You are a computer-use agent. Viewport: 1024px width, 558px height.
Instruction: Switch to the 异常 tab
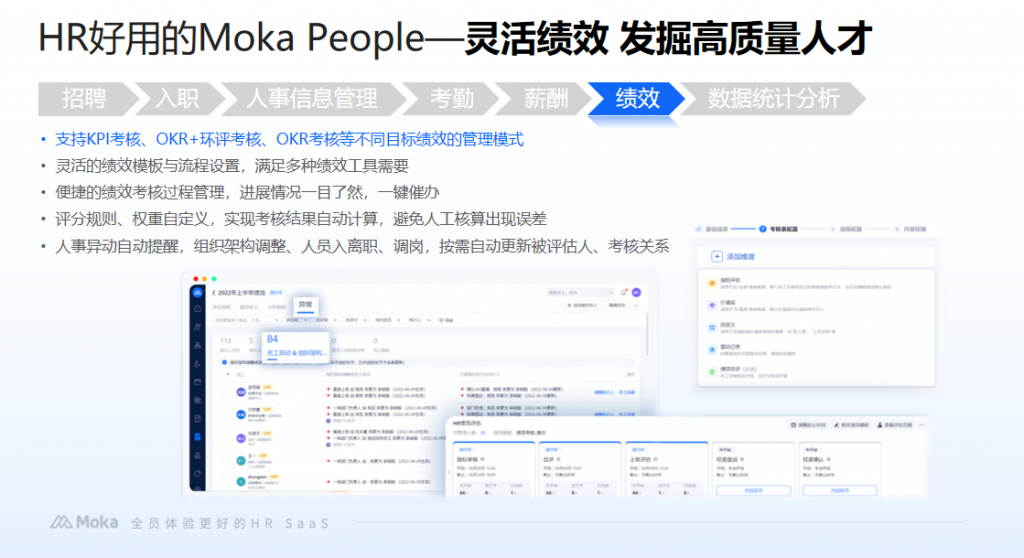(305, 304)
